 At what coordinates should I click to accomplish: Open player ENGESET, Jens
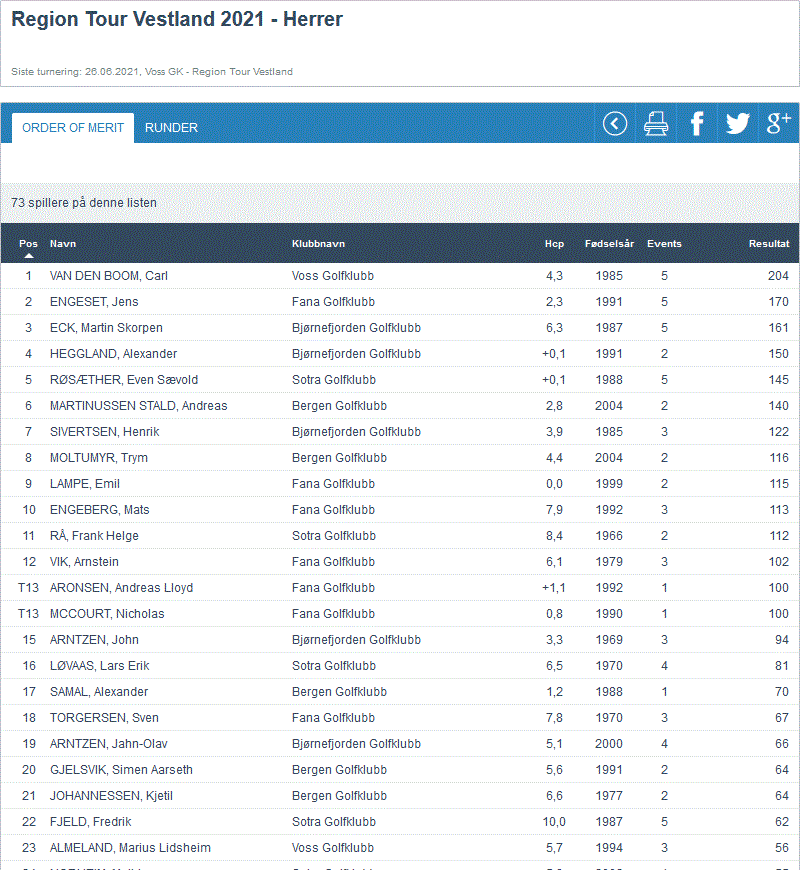click(94, 302)
